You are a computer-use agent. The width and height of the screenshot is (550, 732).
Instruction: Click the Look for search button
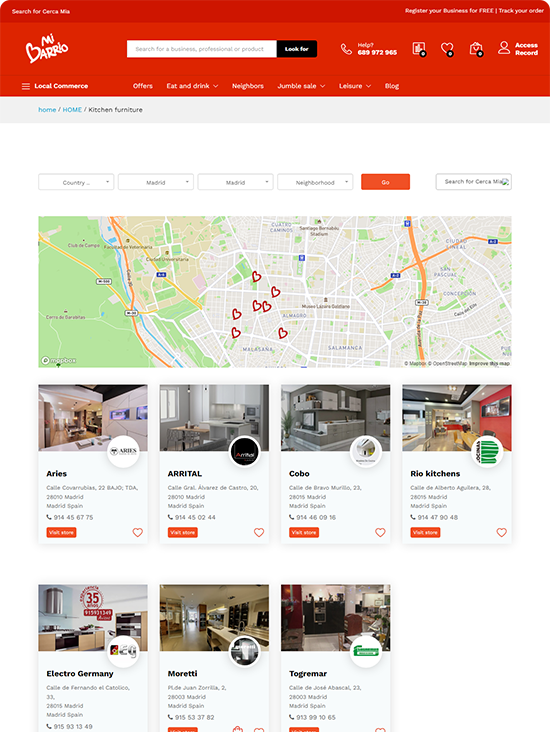[x=297, y=49]
